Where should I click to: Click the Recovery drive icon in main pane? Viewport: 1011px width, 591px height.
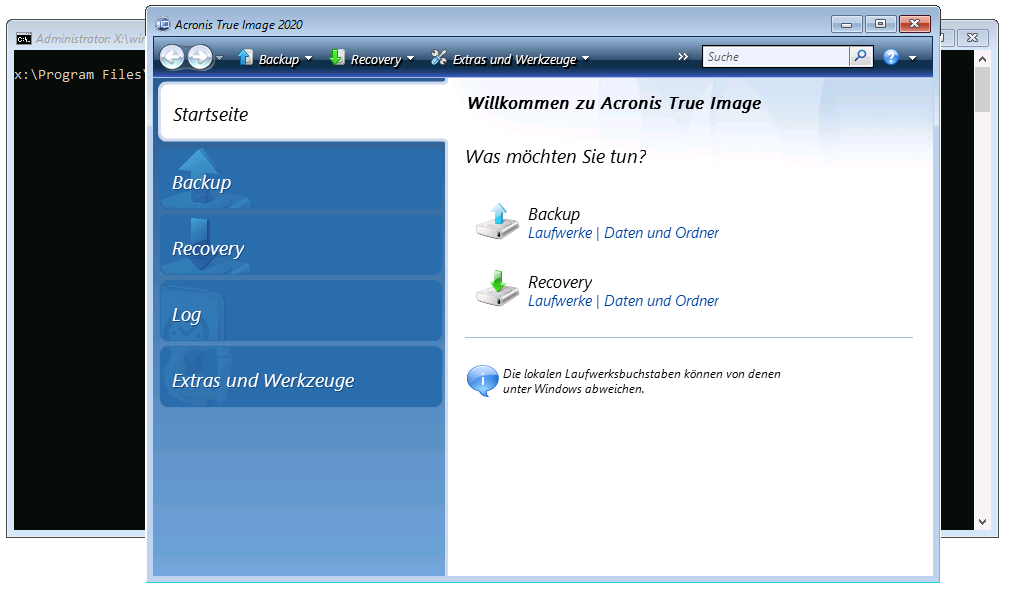pyautogui.click(x=497, y=289)
